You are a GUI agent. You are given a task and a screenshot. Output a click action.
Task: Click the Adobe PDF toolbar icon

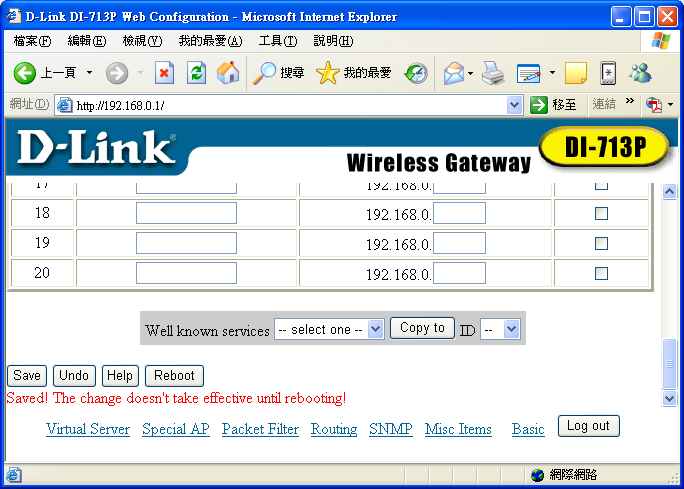(x=654, y=105)
